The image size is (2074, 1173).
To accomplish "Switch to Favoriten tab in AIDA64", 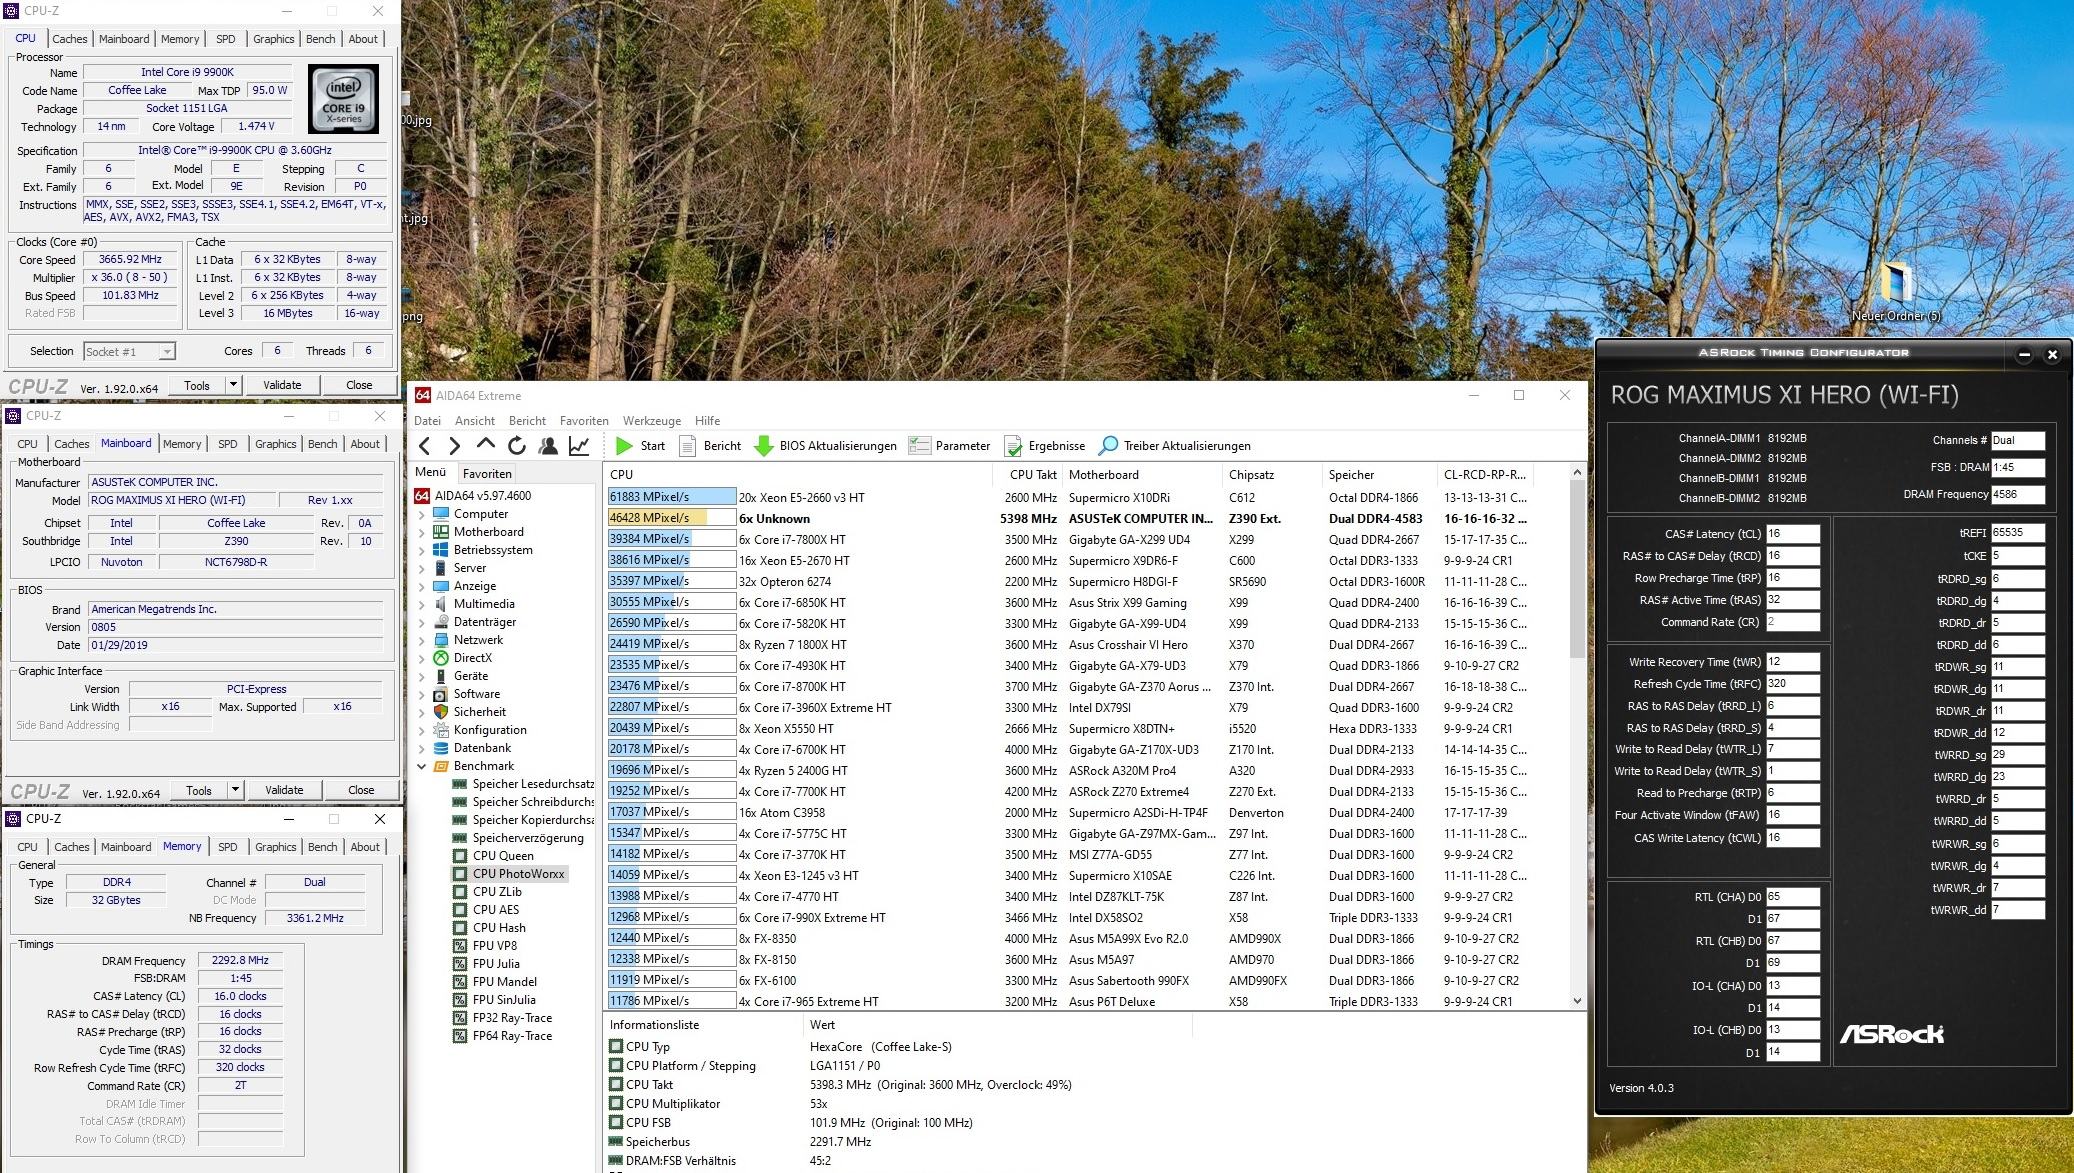I will [487, 474].
